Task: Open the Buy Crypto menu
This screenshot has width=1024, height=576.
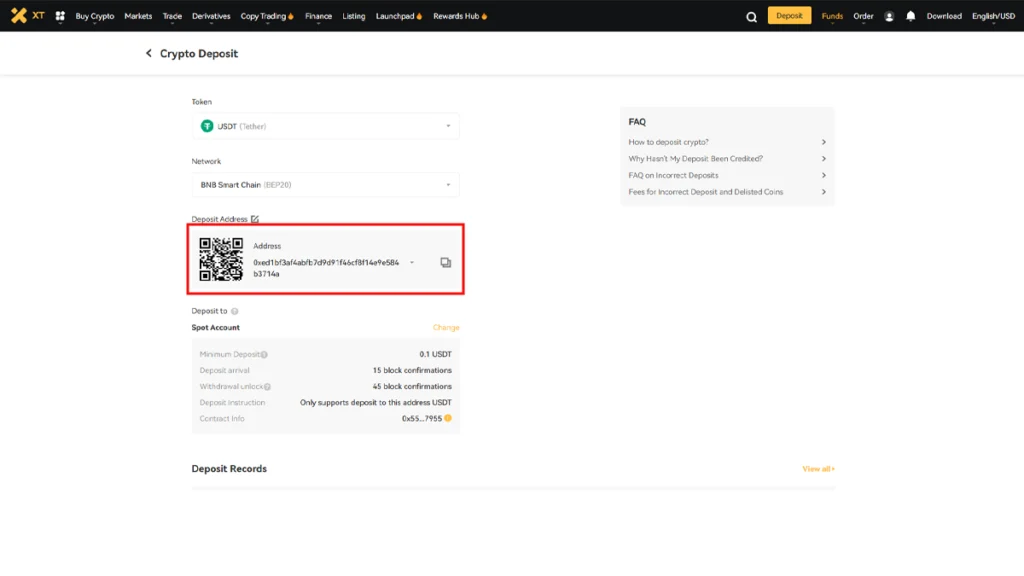Action: pos(95,16)
